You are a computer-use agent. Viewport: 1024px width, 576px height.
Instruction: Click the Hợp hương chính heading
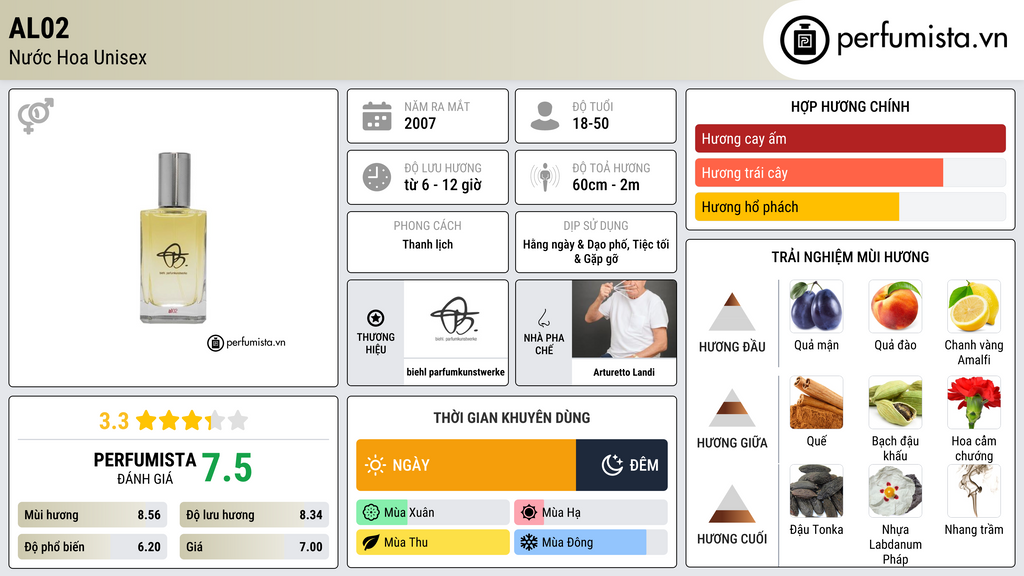click(850, 106)
